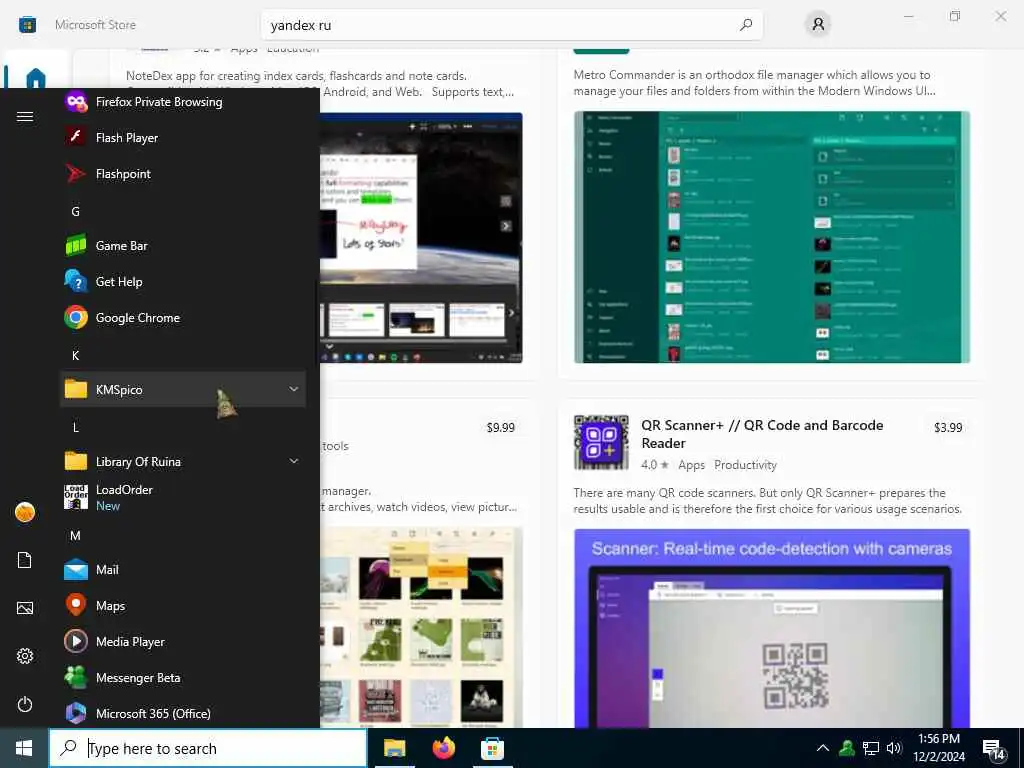
Task: Open the Power options button
Action: coord(25,704)
